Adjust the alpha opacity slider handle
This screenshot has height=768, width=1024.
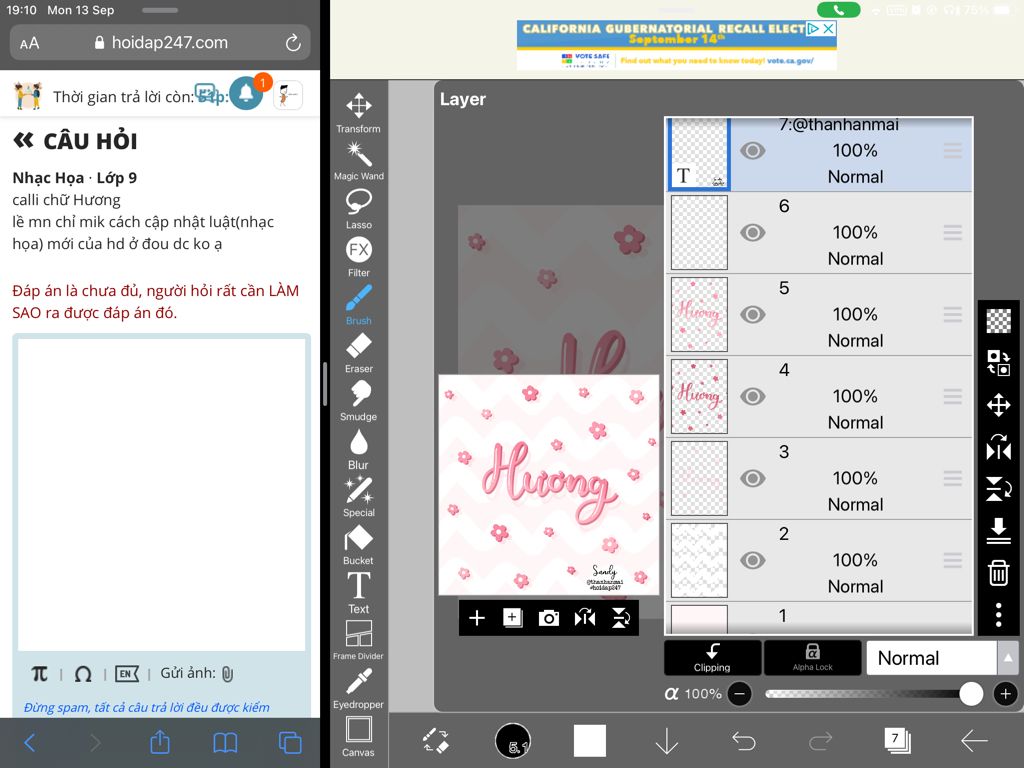(x=971, y=694)
